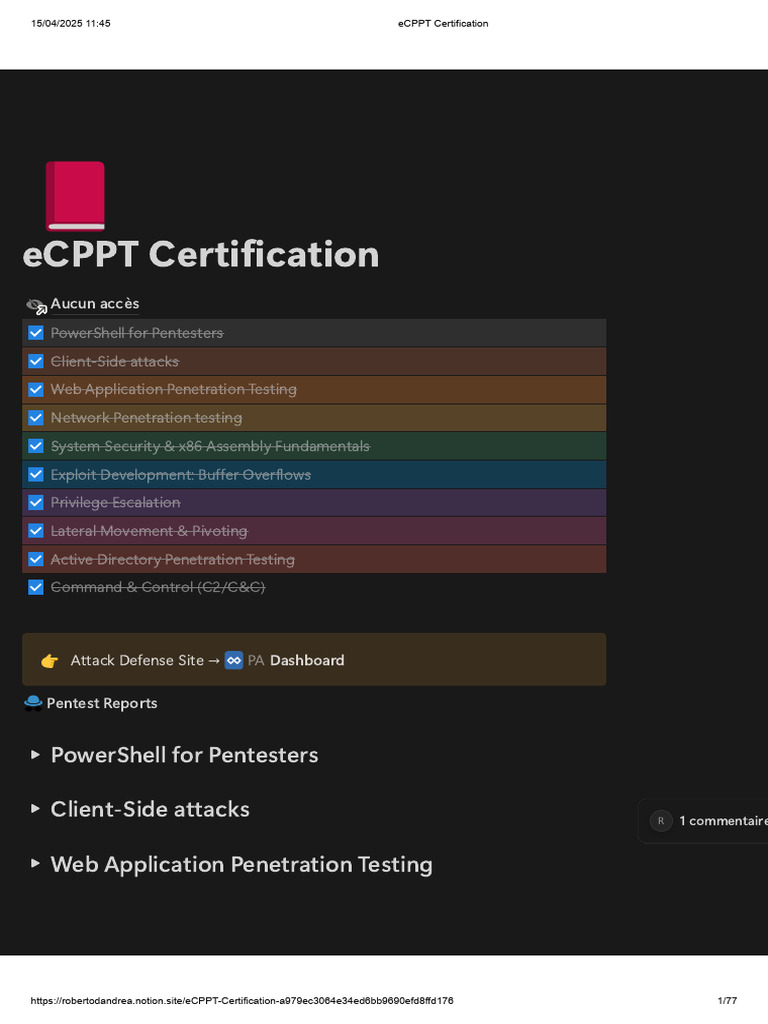This screenshot has height=1024, width=768.
Task: Uncheck Active Directory Penetration Testing checkbox
Action: 36,559
